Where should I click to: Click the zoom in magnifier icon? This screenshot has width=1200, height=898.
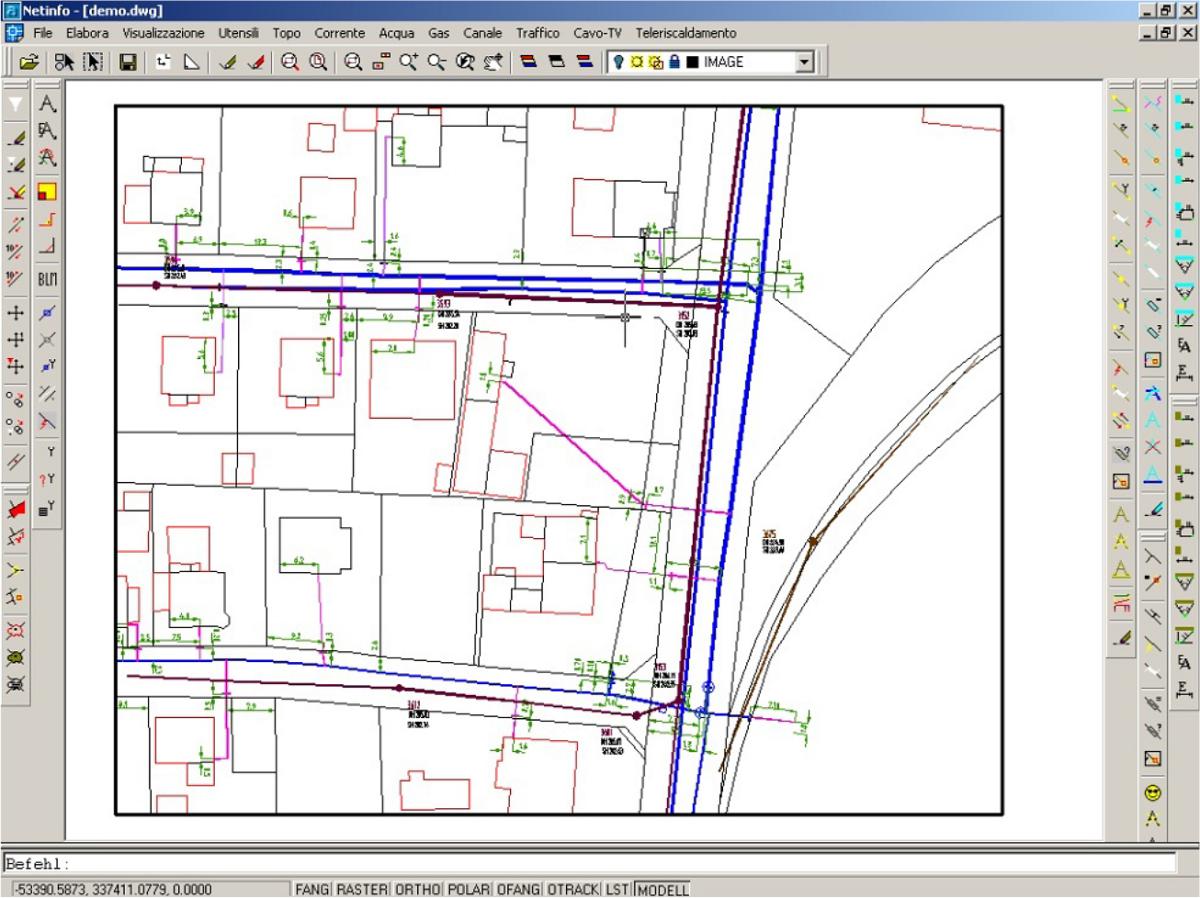pos(410,62)
